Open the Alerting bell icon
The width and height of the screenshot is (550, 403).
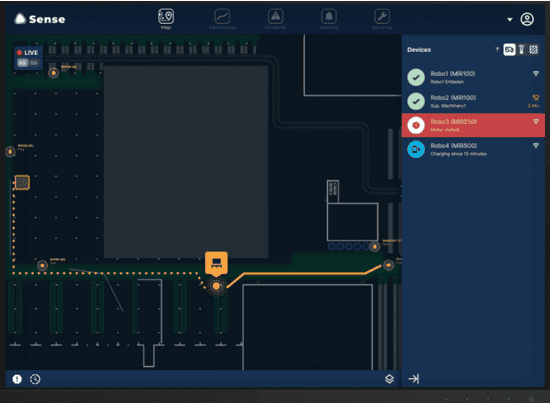(x=329, y=19)
